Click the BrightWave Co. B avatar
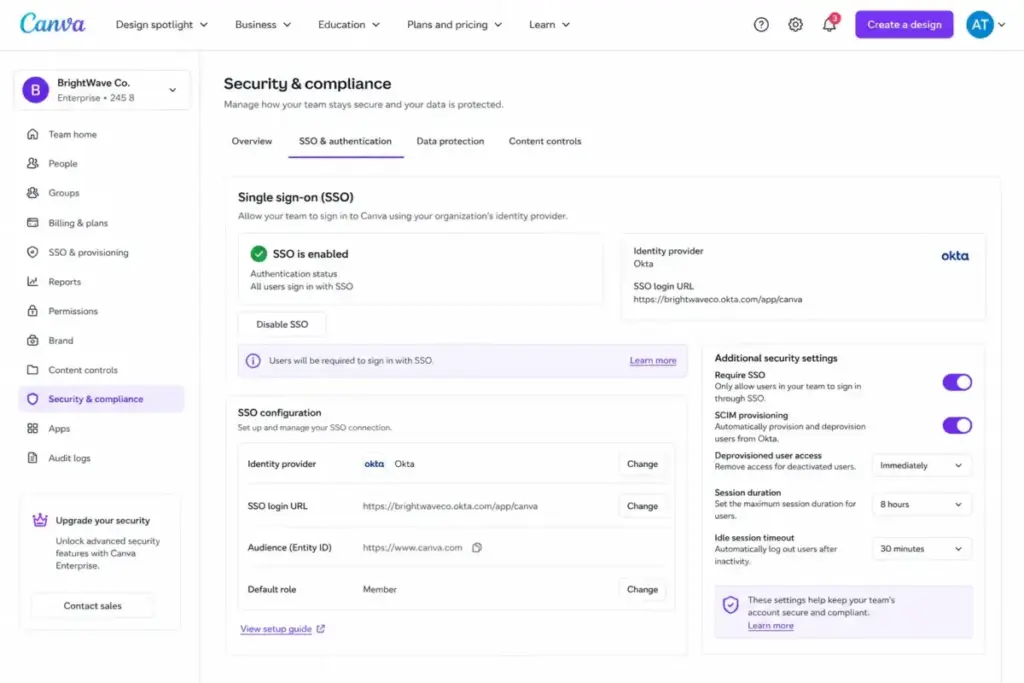 [x=36, y=89]
